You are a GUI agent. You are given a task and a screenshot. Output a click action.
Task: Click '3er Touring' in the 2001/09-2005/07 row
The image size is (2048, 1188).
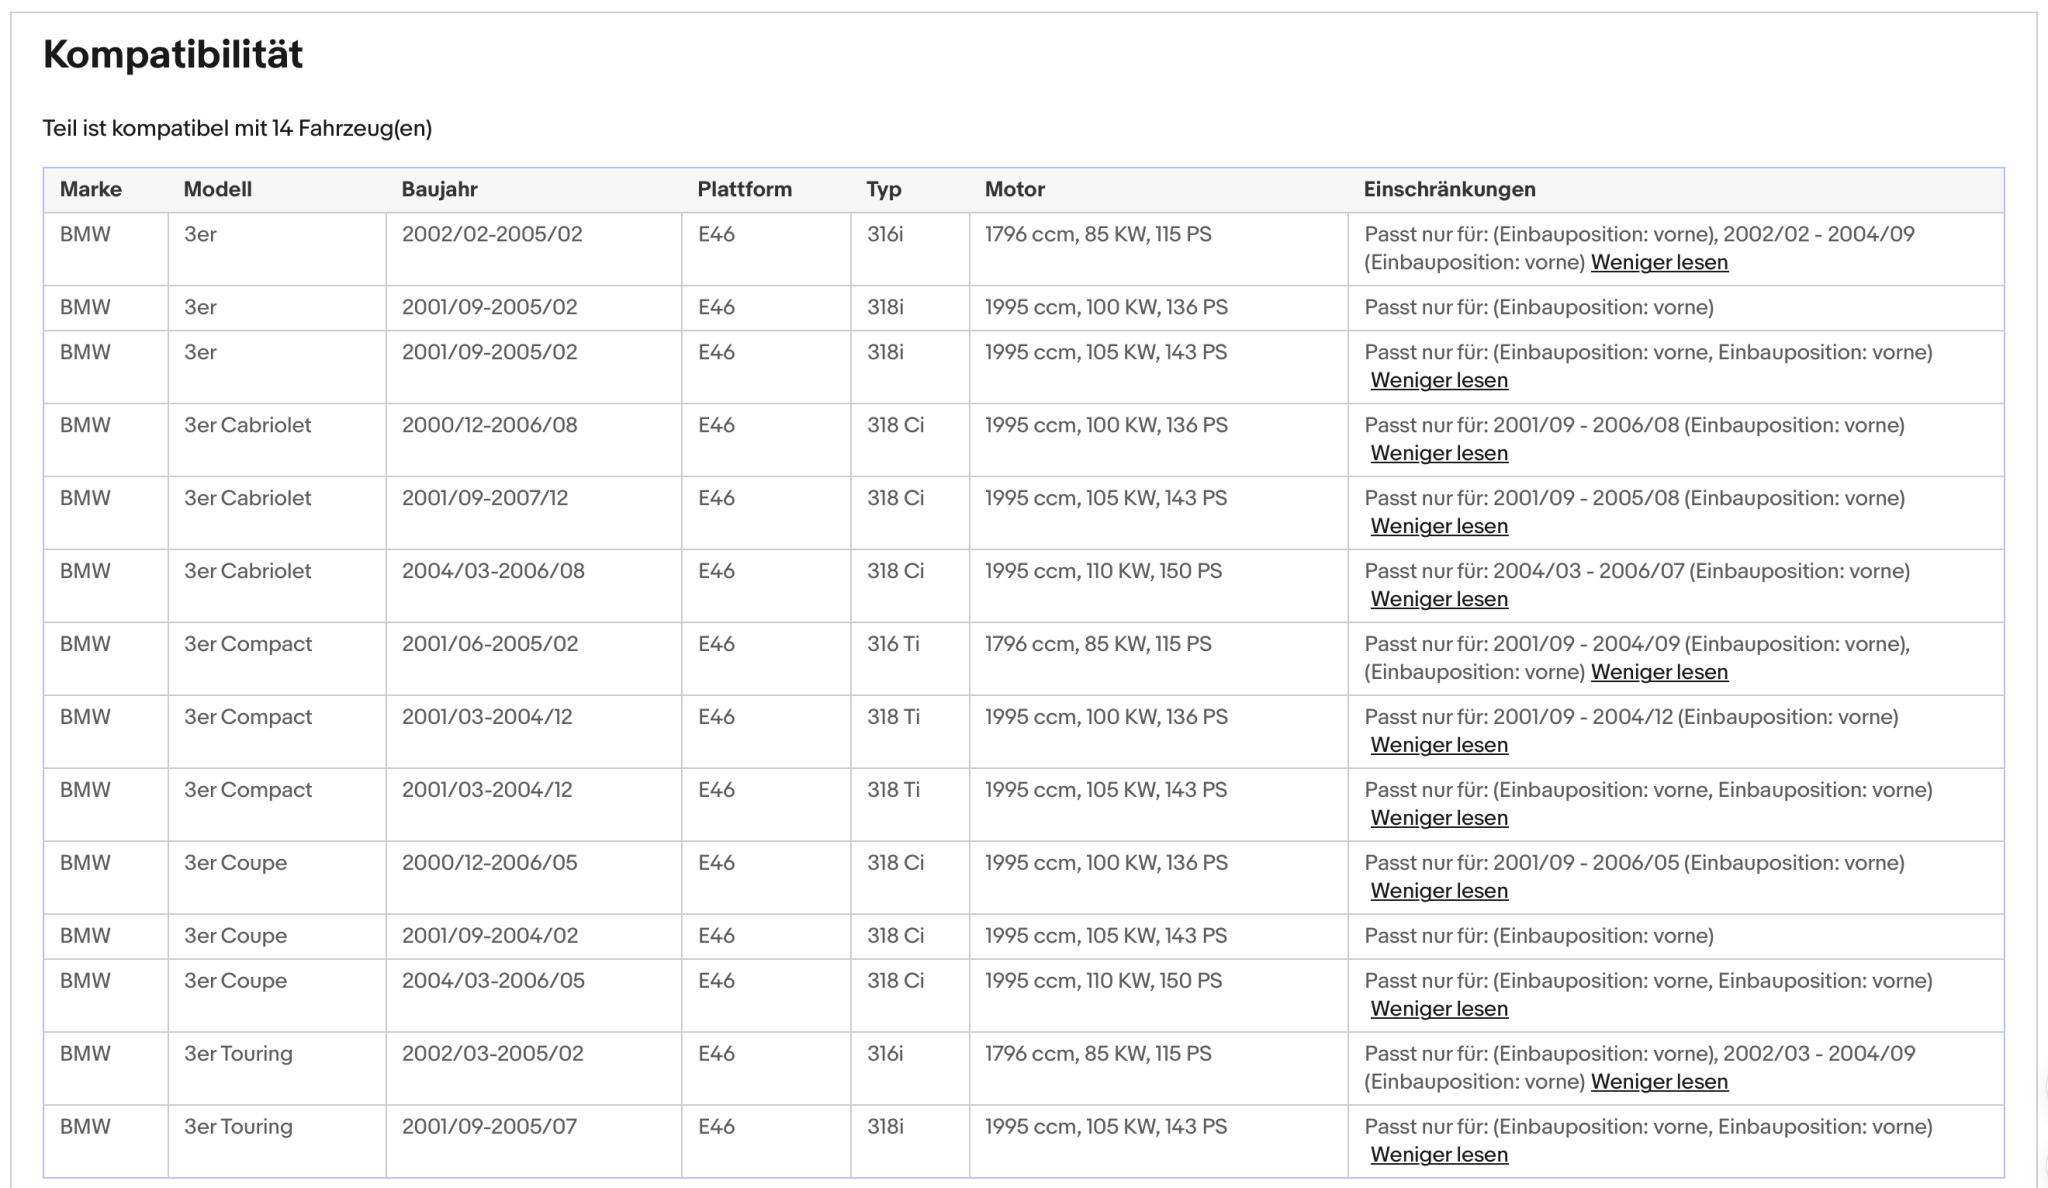click(238, 1127)
